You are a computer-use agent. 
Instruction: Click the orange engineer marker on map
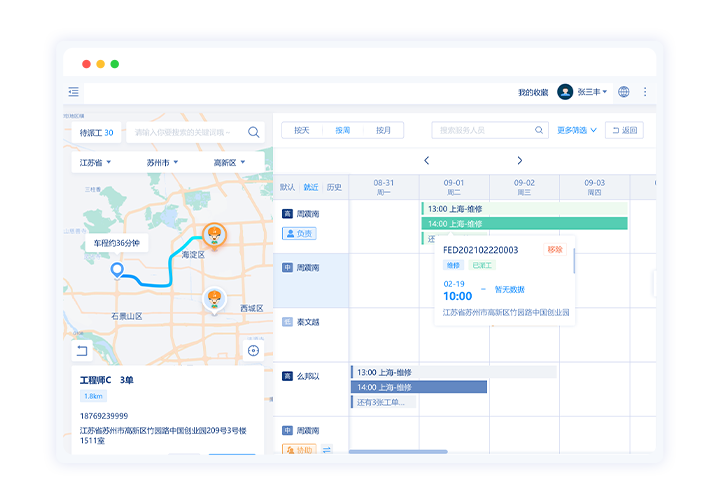click(213, 235)
